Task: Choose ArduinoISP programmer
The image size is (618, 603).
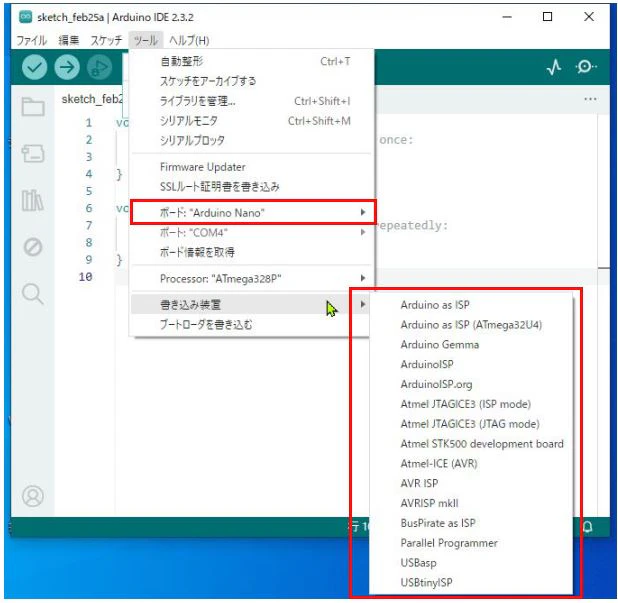Action: (471, 364)
